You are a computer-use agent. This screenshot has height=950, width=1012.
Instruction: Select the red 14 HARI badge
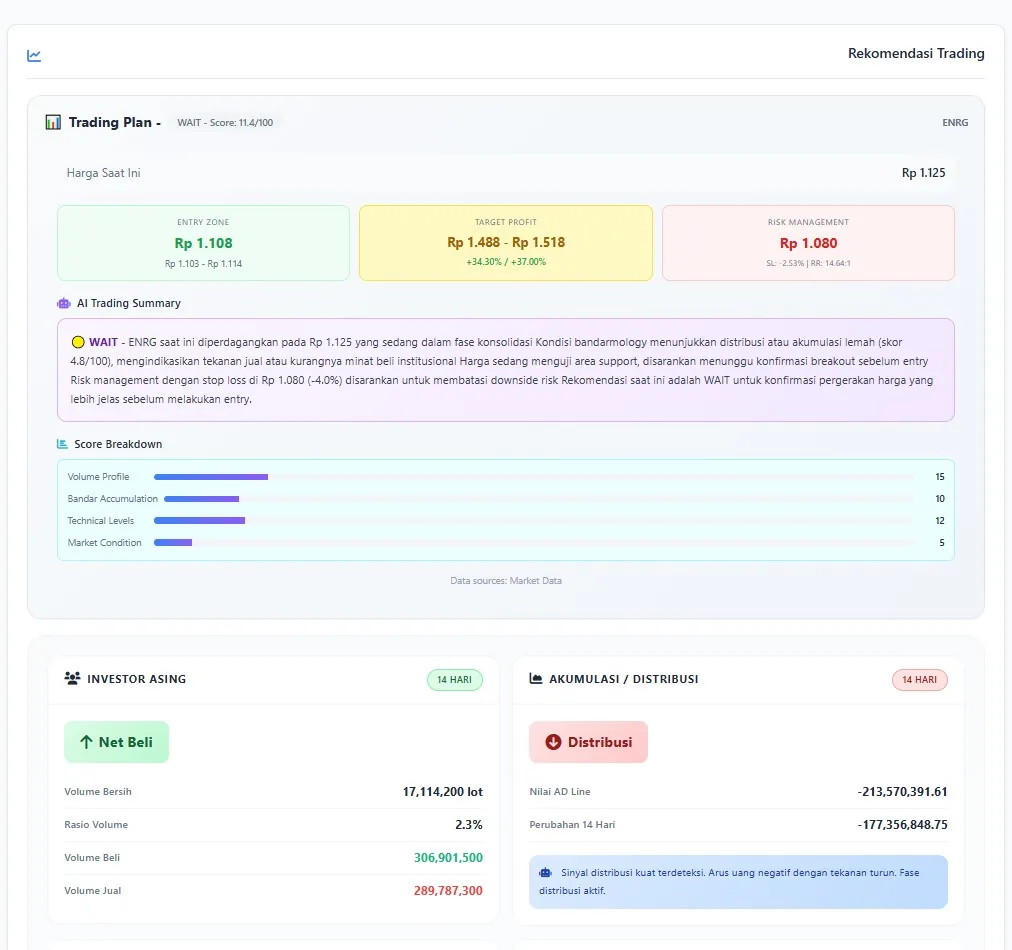pos(920,680)
